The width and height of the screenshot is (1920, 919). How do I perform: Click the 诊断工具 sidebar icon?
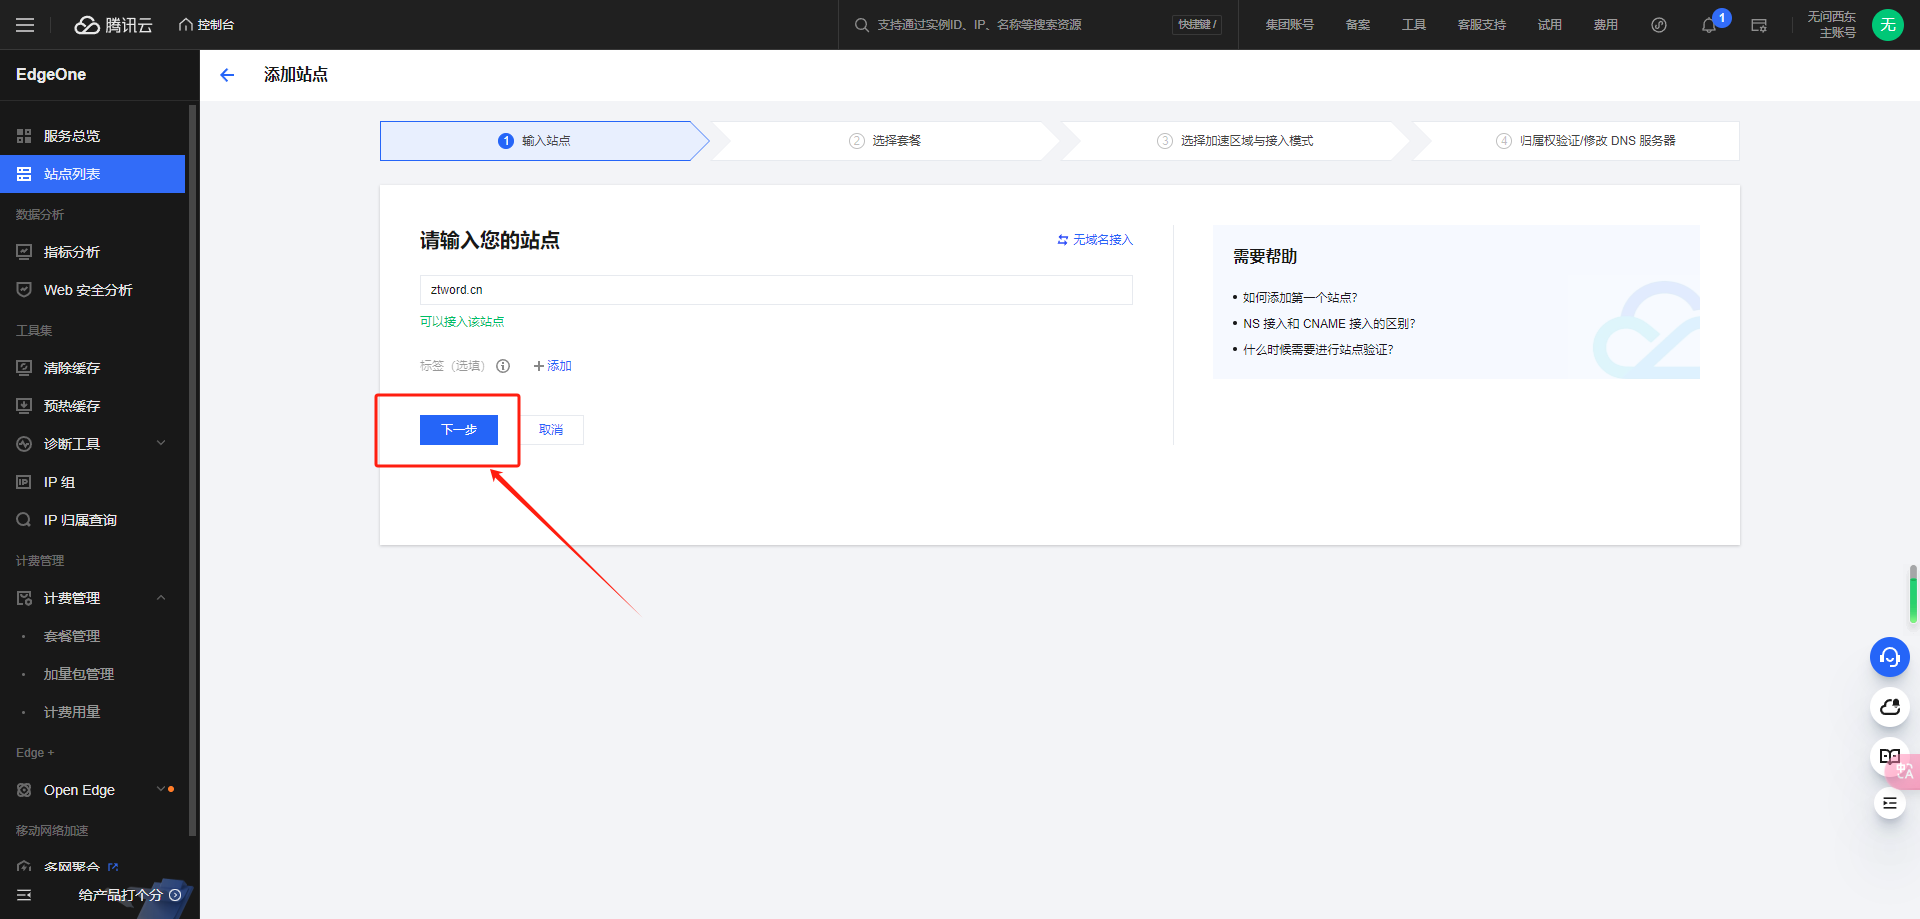click(x=24, y=444)
